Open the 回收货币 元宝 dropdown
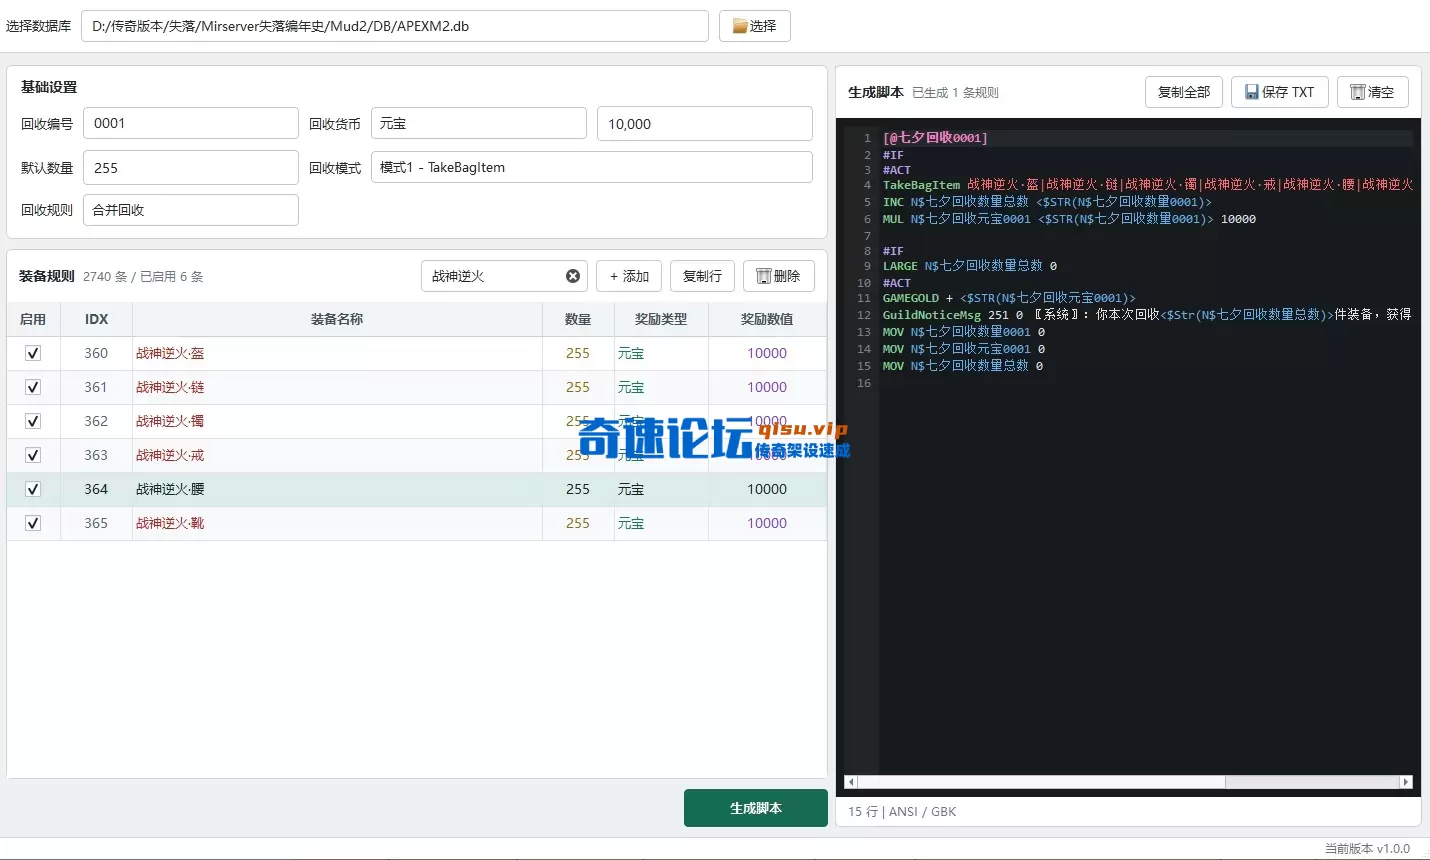1430x860 pixels. click(x=478, y=123)
